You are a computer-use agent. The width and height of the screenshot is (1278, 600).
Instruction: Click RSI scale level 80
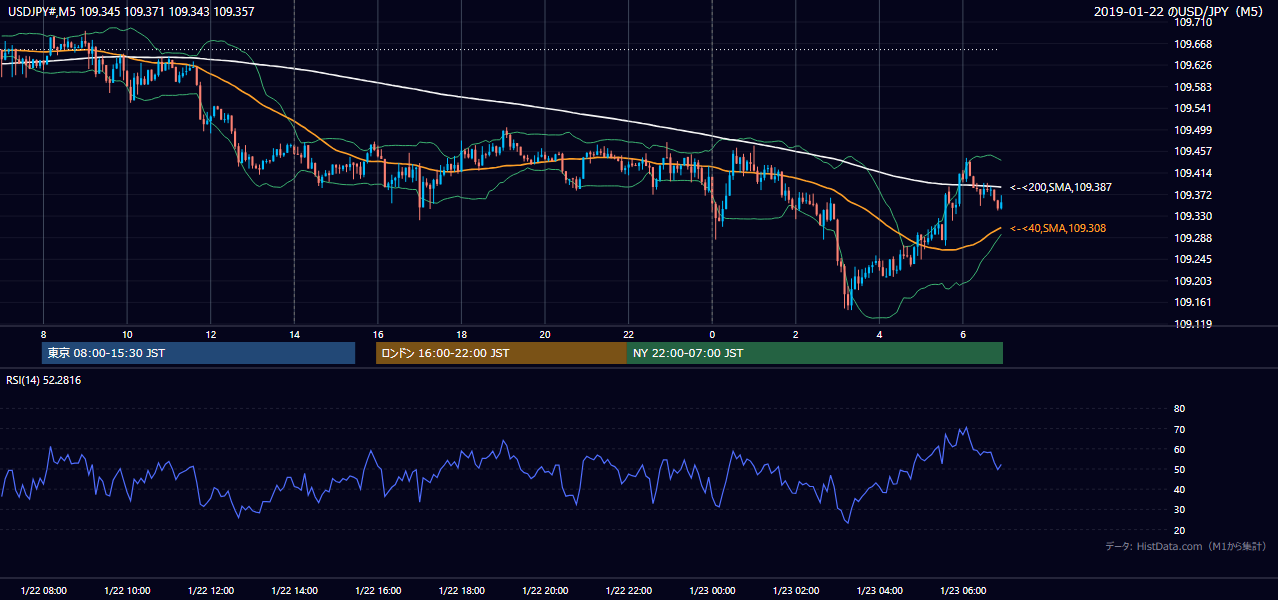1179,409
